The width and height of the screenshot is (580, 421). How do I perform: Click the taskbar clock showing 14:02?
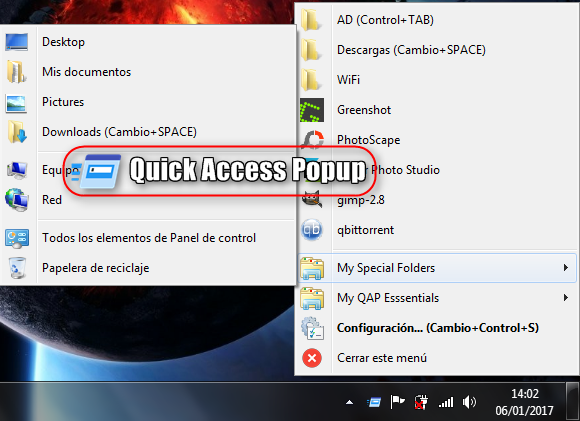(525, 402)
